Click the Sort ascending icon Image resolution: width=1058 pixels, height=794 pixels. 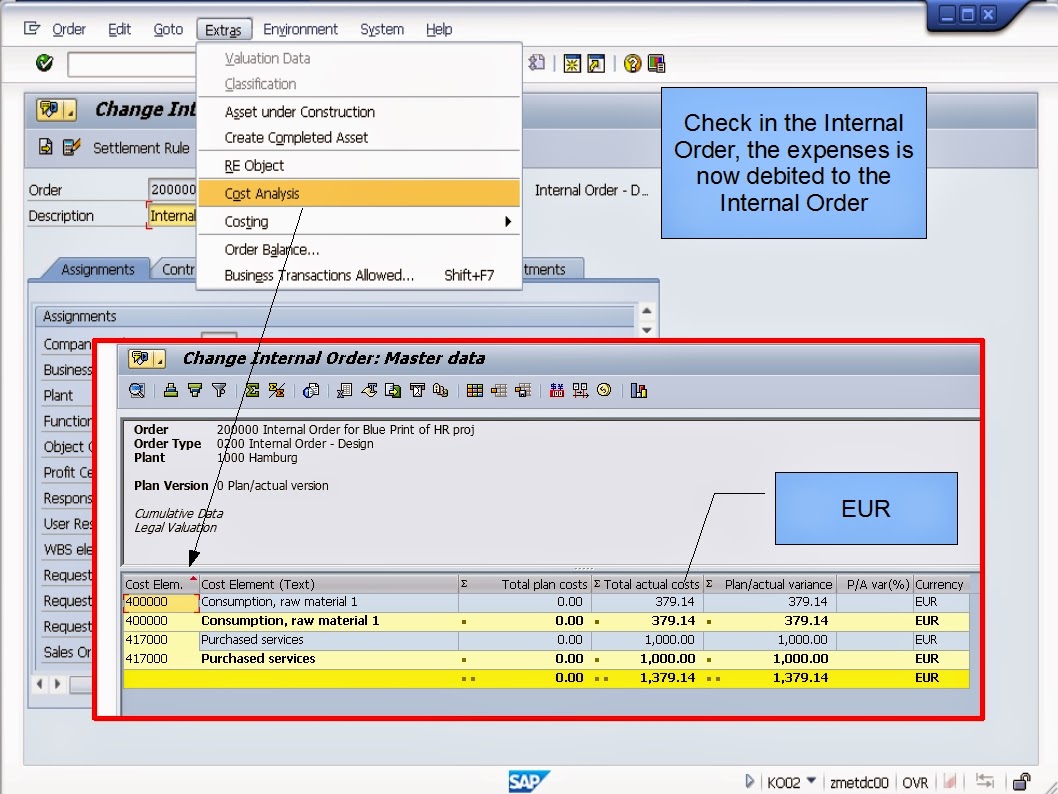(171, 391)
